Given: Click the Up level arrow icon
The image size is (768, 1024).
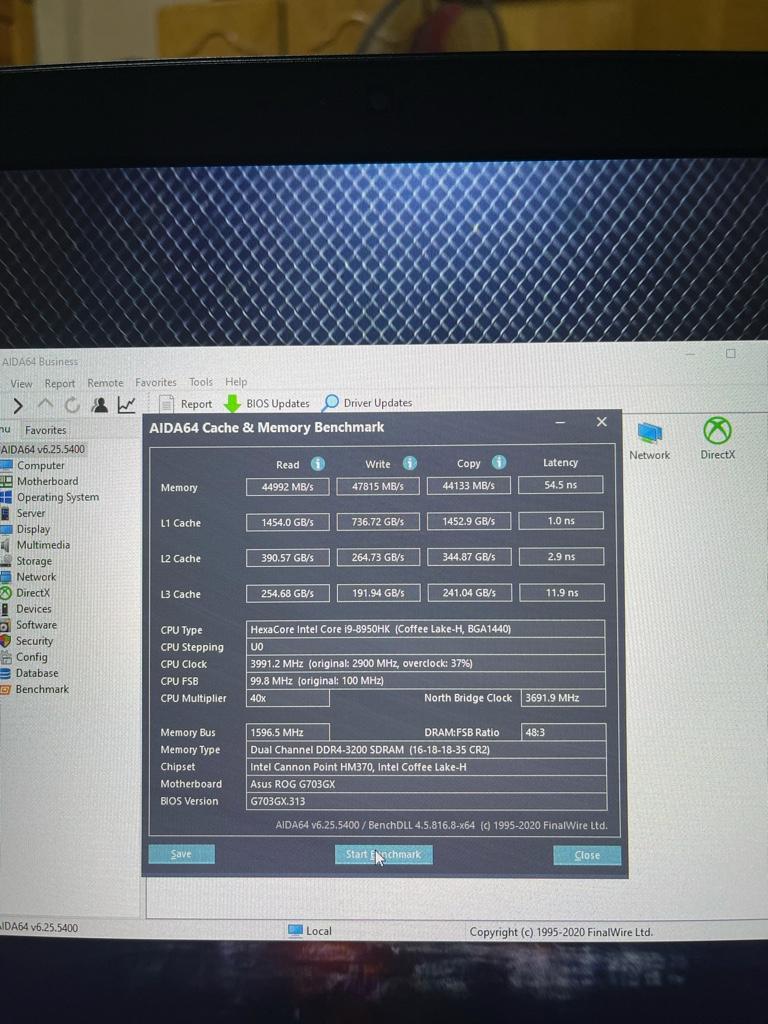Looking at the screenshot, I should tap(45, 405).
